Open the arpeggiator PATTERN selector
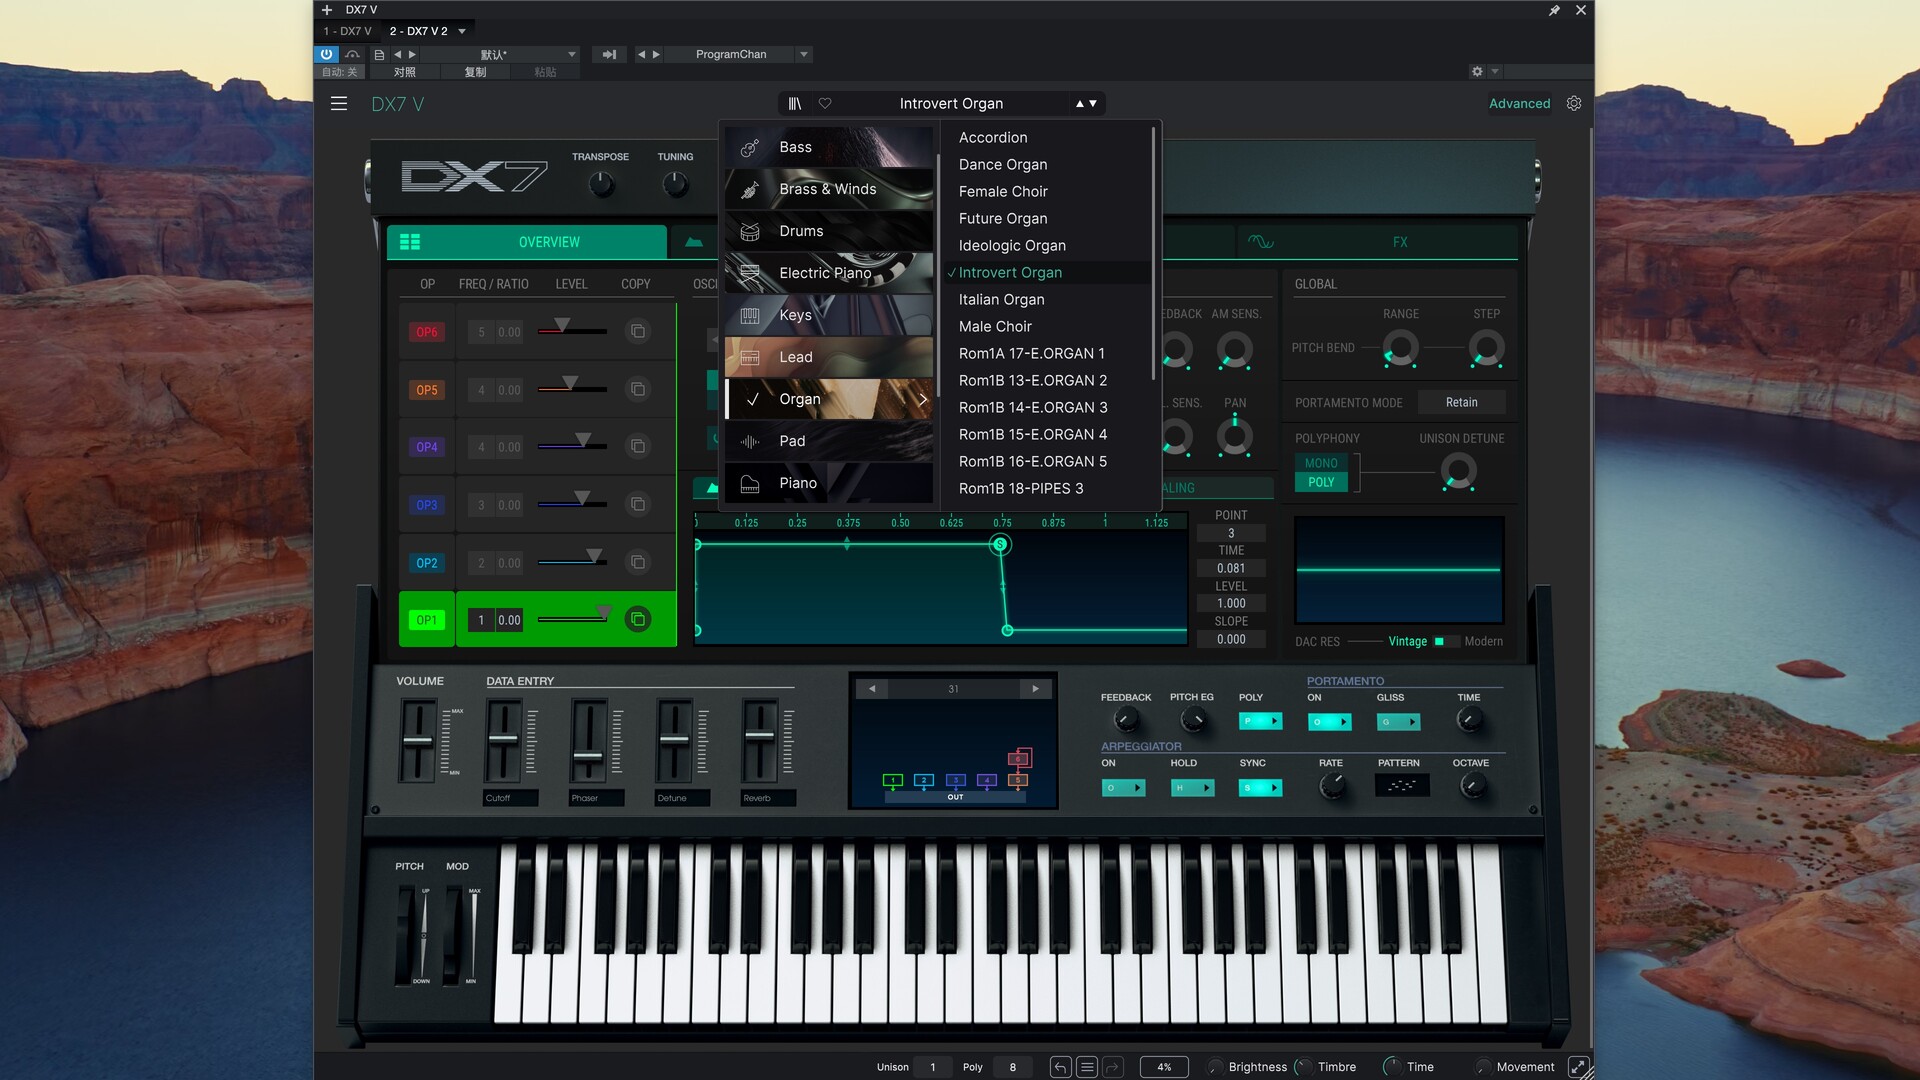Viewport: 1920px width, 1080px height. click(1401, 786)
